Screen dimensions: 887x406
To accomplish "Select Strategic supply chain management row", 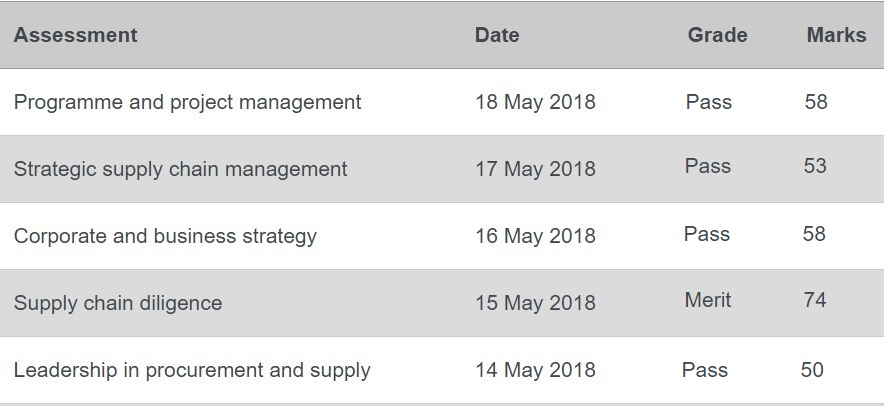I will click(x=441, y=169).
